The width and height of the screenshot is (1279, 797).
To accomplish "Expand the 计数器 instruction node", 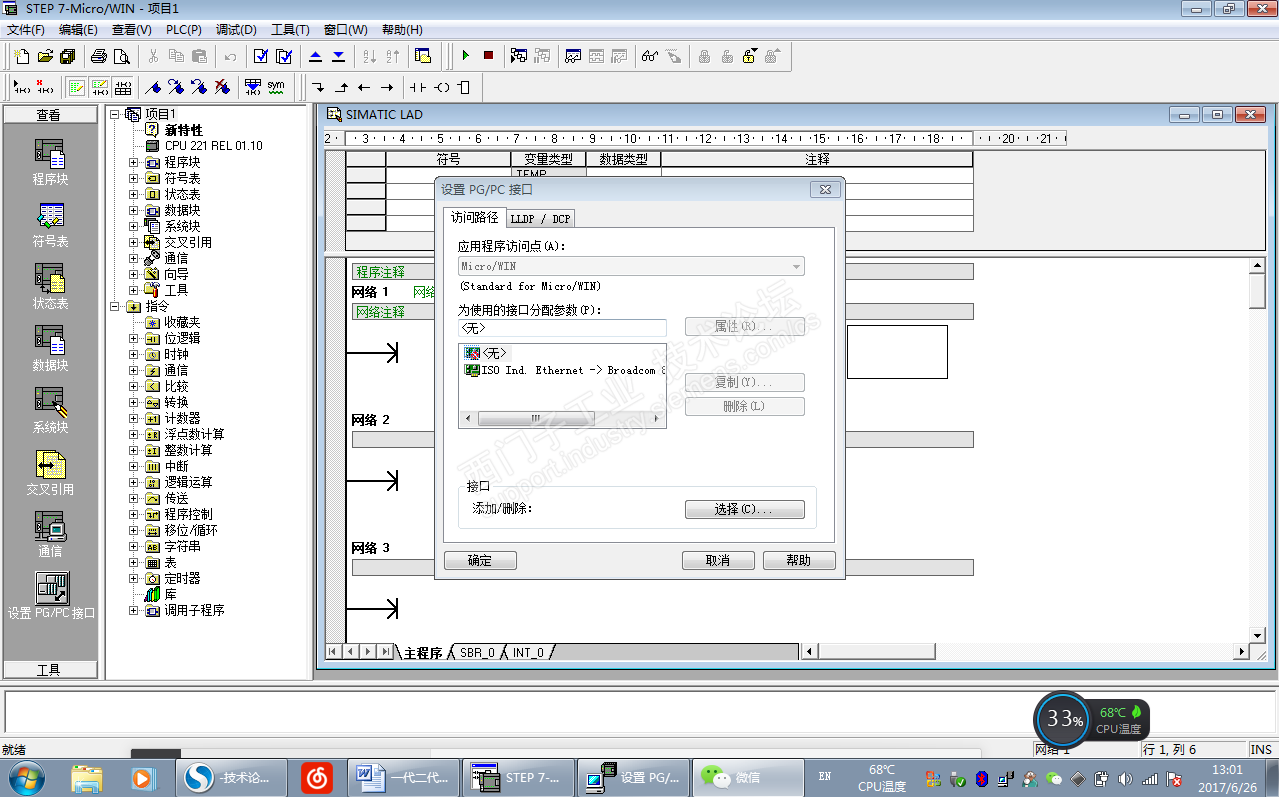I will click(x=134, y=418).
